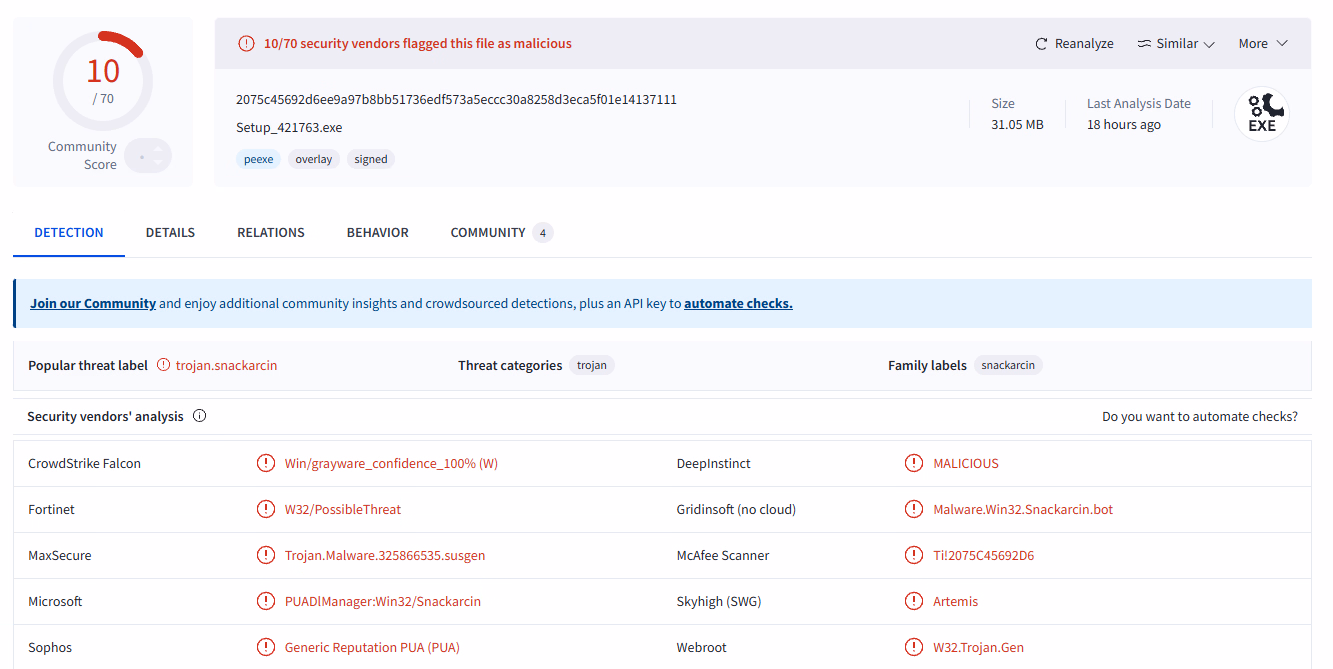
Task: Click Win/grayware_confidence_100% (W) result
Action: pos(391,463)
